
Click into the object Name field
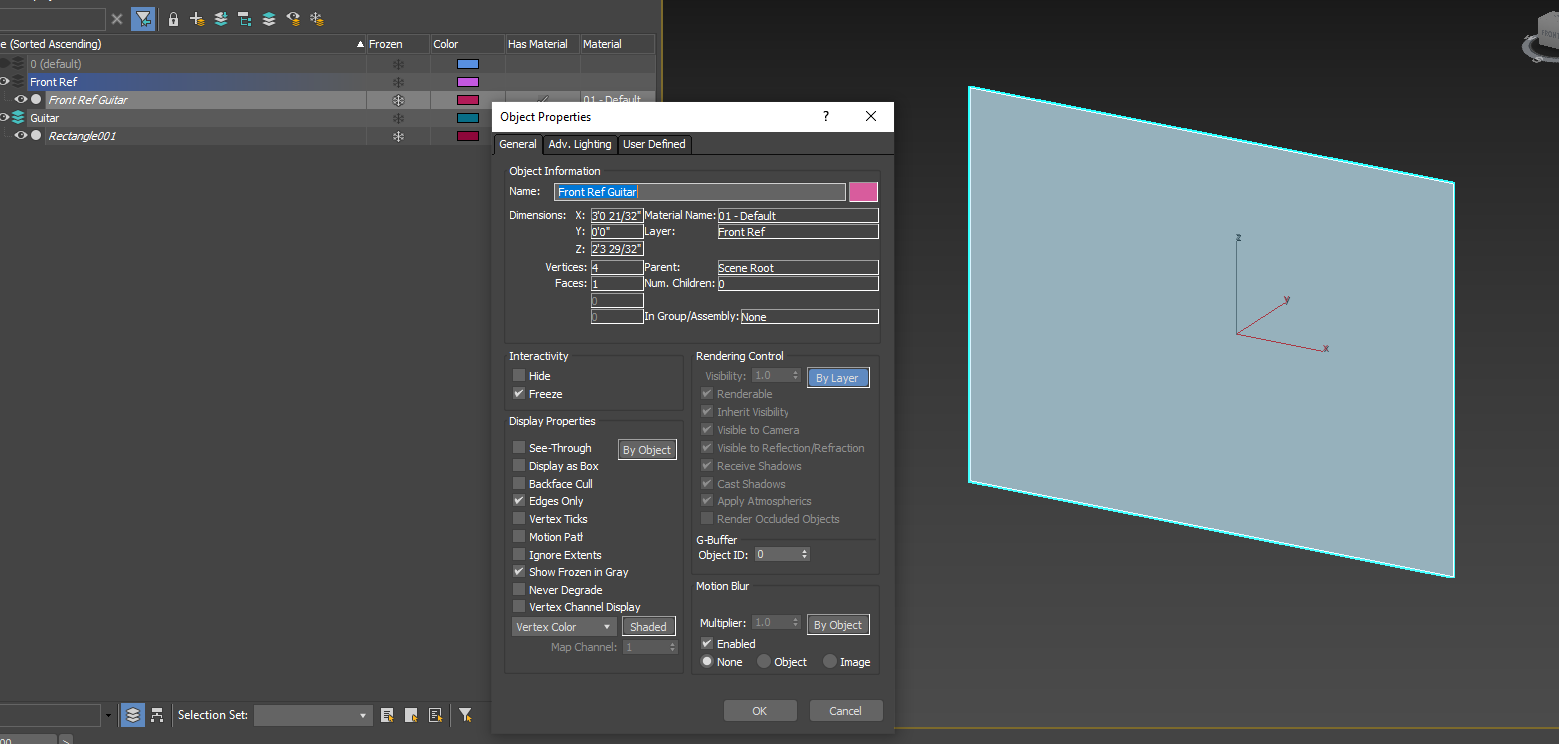click(x=700, y=192)
